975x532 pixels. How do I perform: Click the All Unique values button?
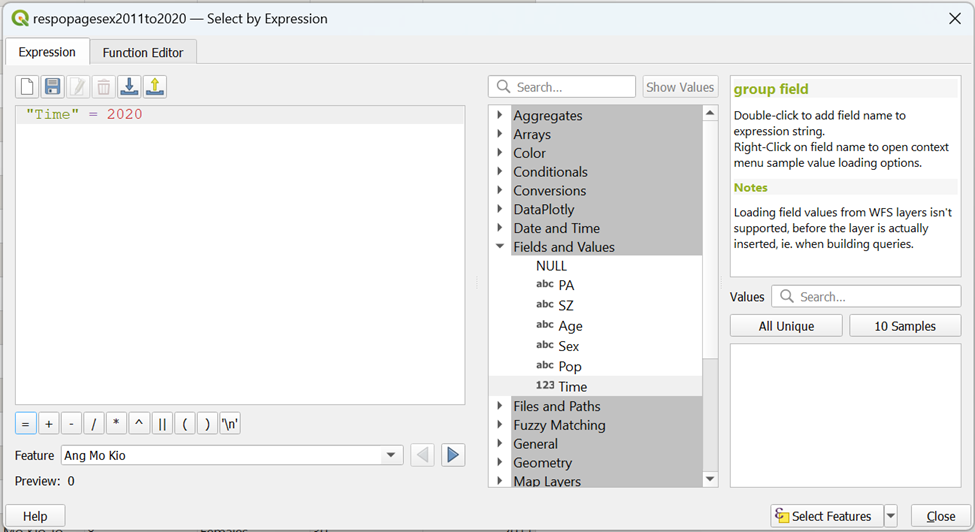(786, 326)
